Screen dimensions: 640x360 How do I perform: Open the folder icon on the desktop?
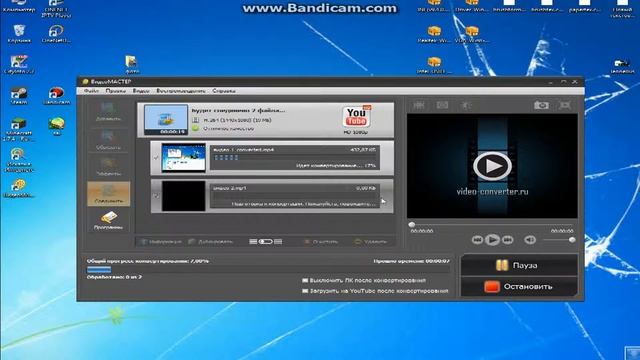click(131, 64)
